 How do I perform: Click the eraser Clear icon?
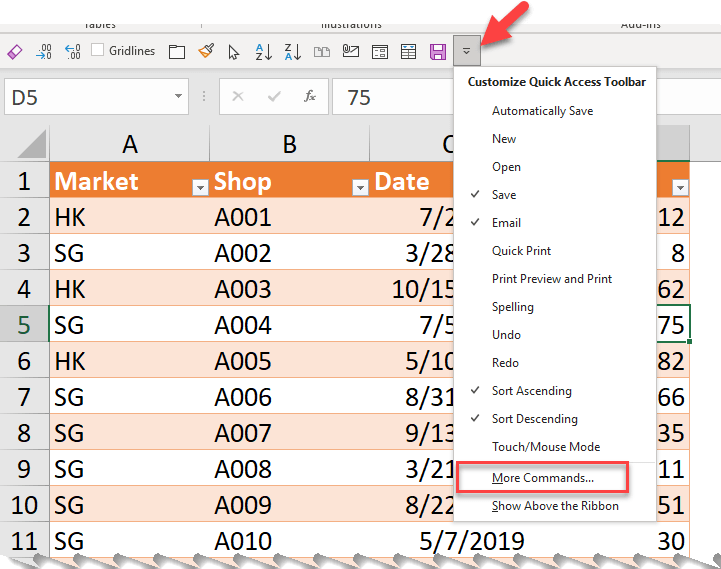tap(14, 51)
